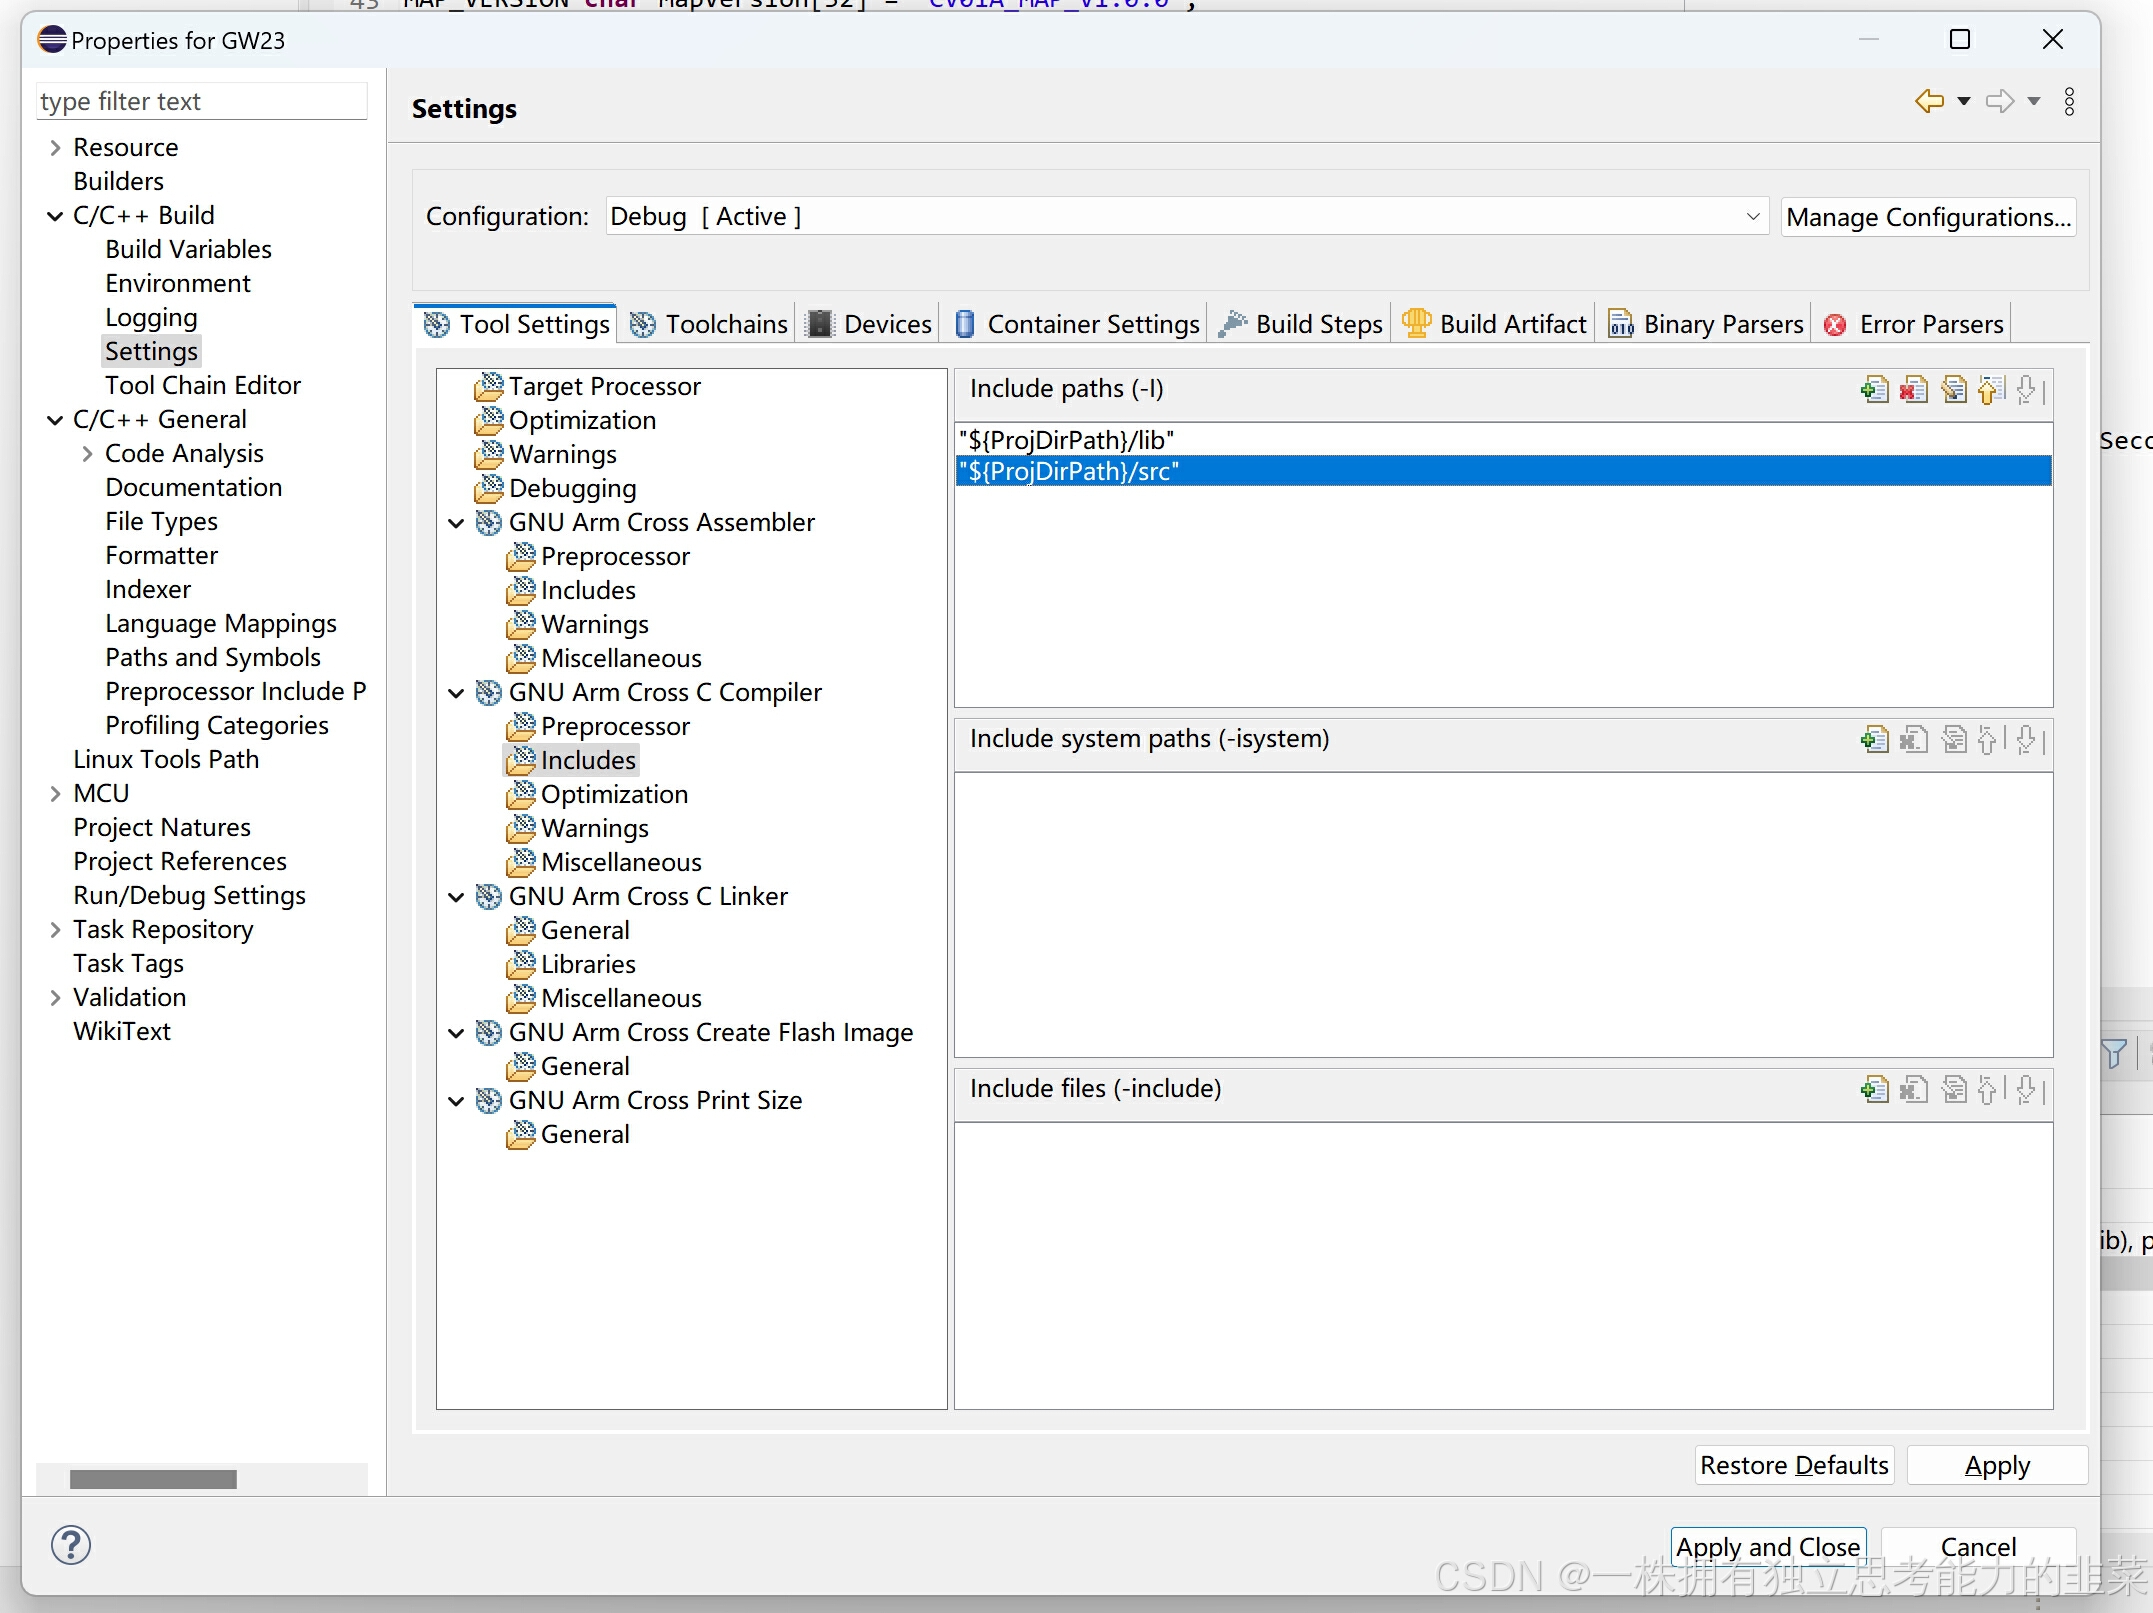Image resolution: width=2153 pixels, height=1613 pixels.
Task: Click the Apply and Close button
Action: click(1767, 1546)
